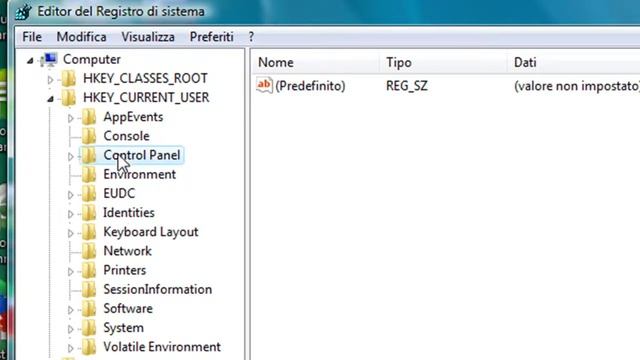Expand the Keyboard Layout key
The image size is (640, 360).
(x=71, y=233)
